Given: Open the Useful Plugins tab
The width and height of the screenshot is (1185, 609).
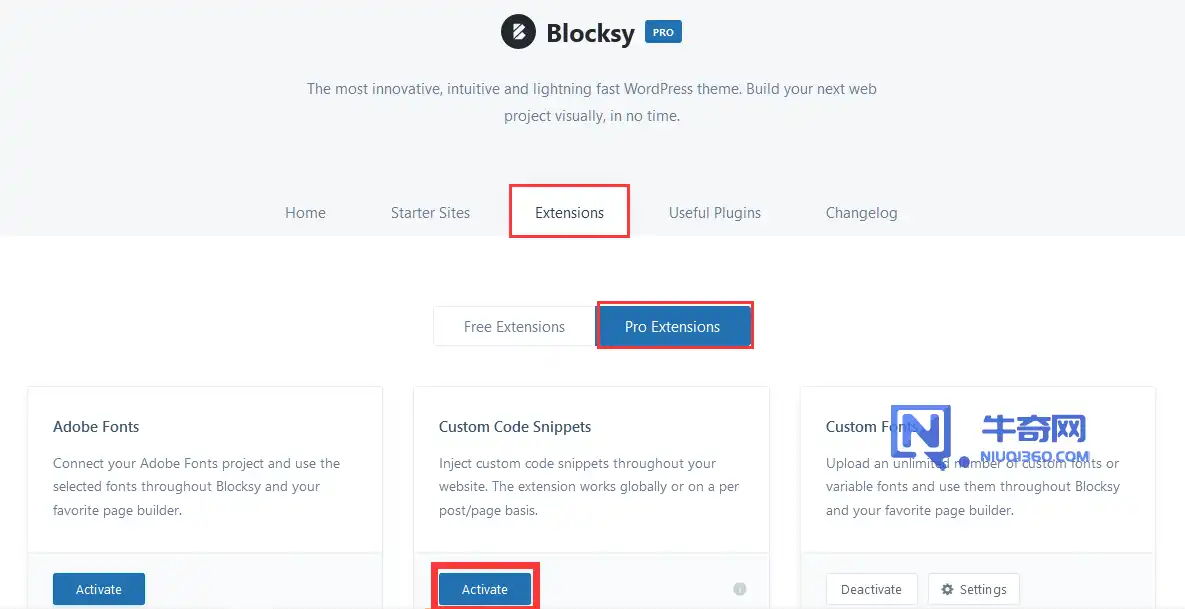Looking at the screenshot, I should (714, 212).
